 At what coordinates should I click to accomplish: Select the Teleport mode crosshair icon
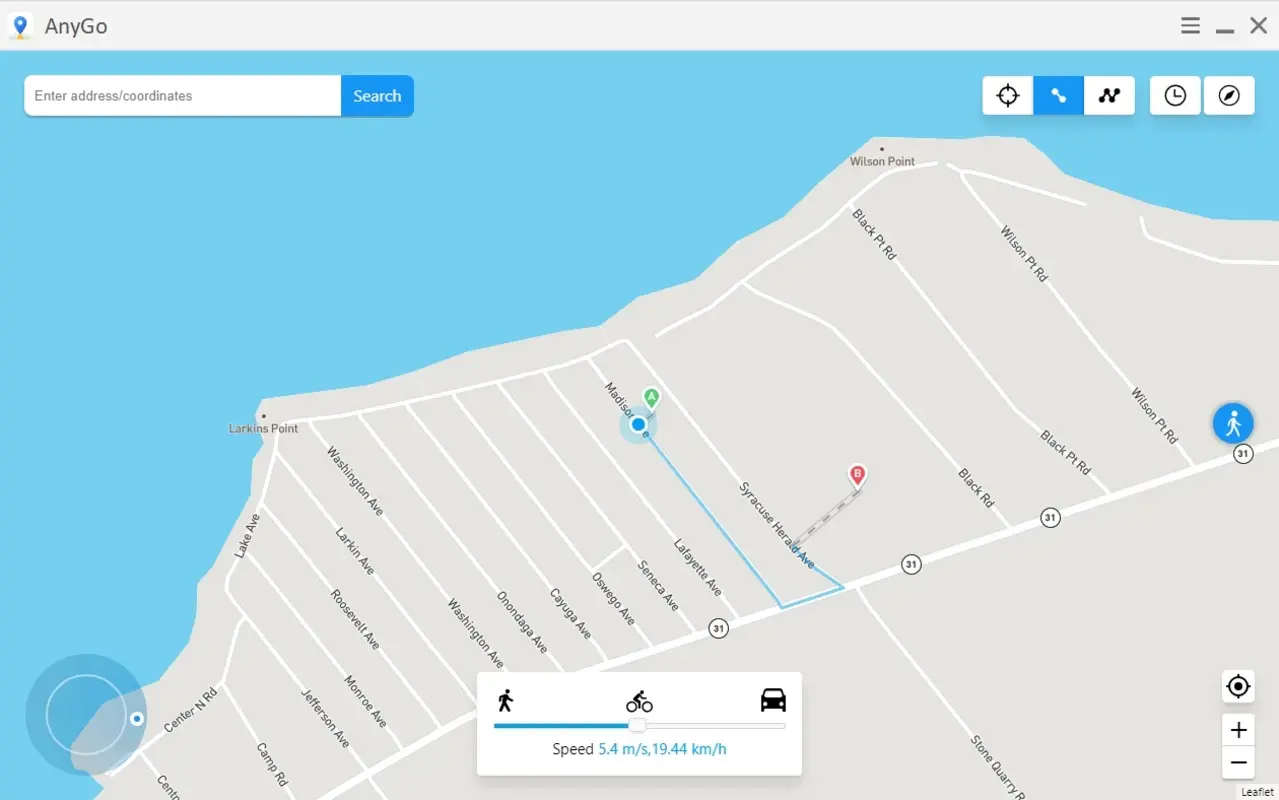click(1007, 95)
